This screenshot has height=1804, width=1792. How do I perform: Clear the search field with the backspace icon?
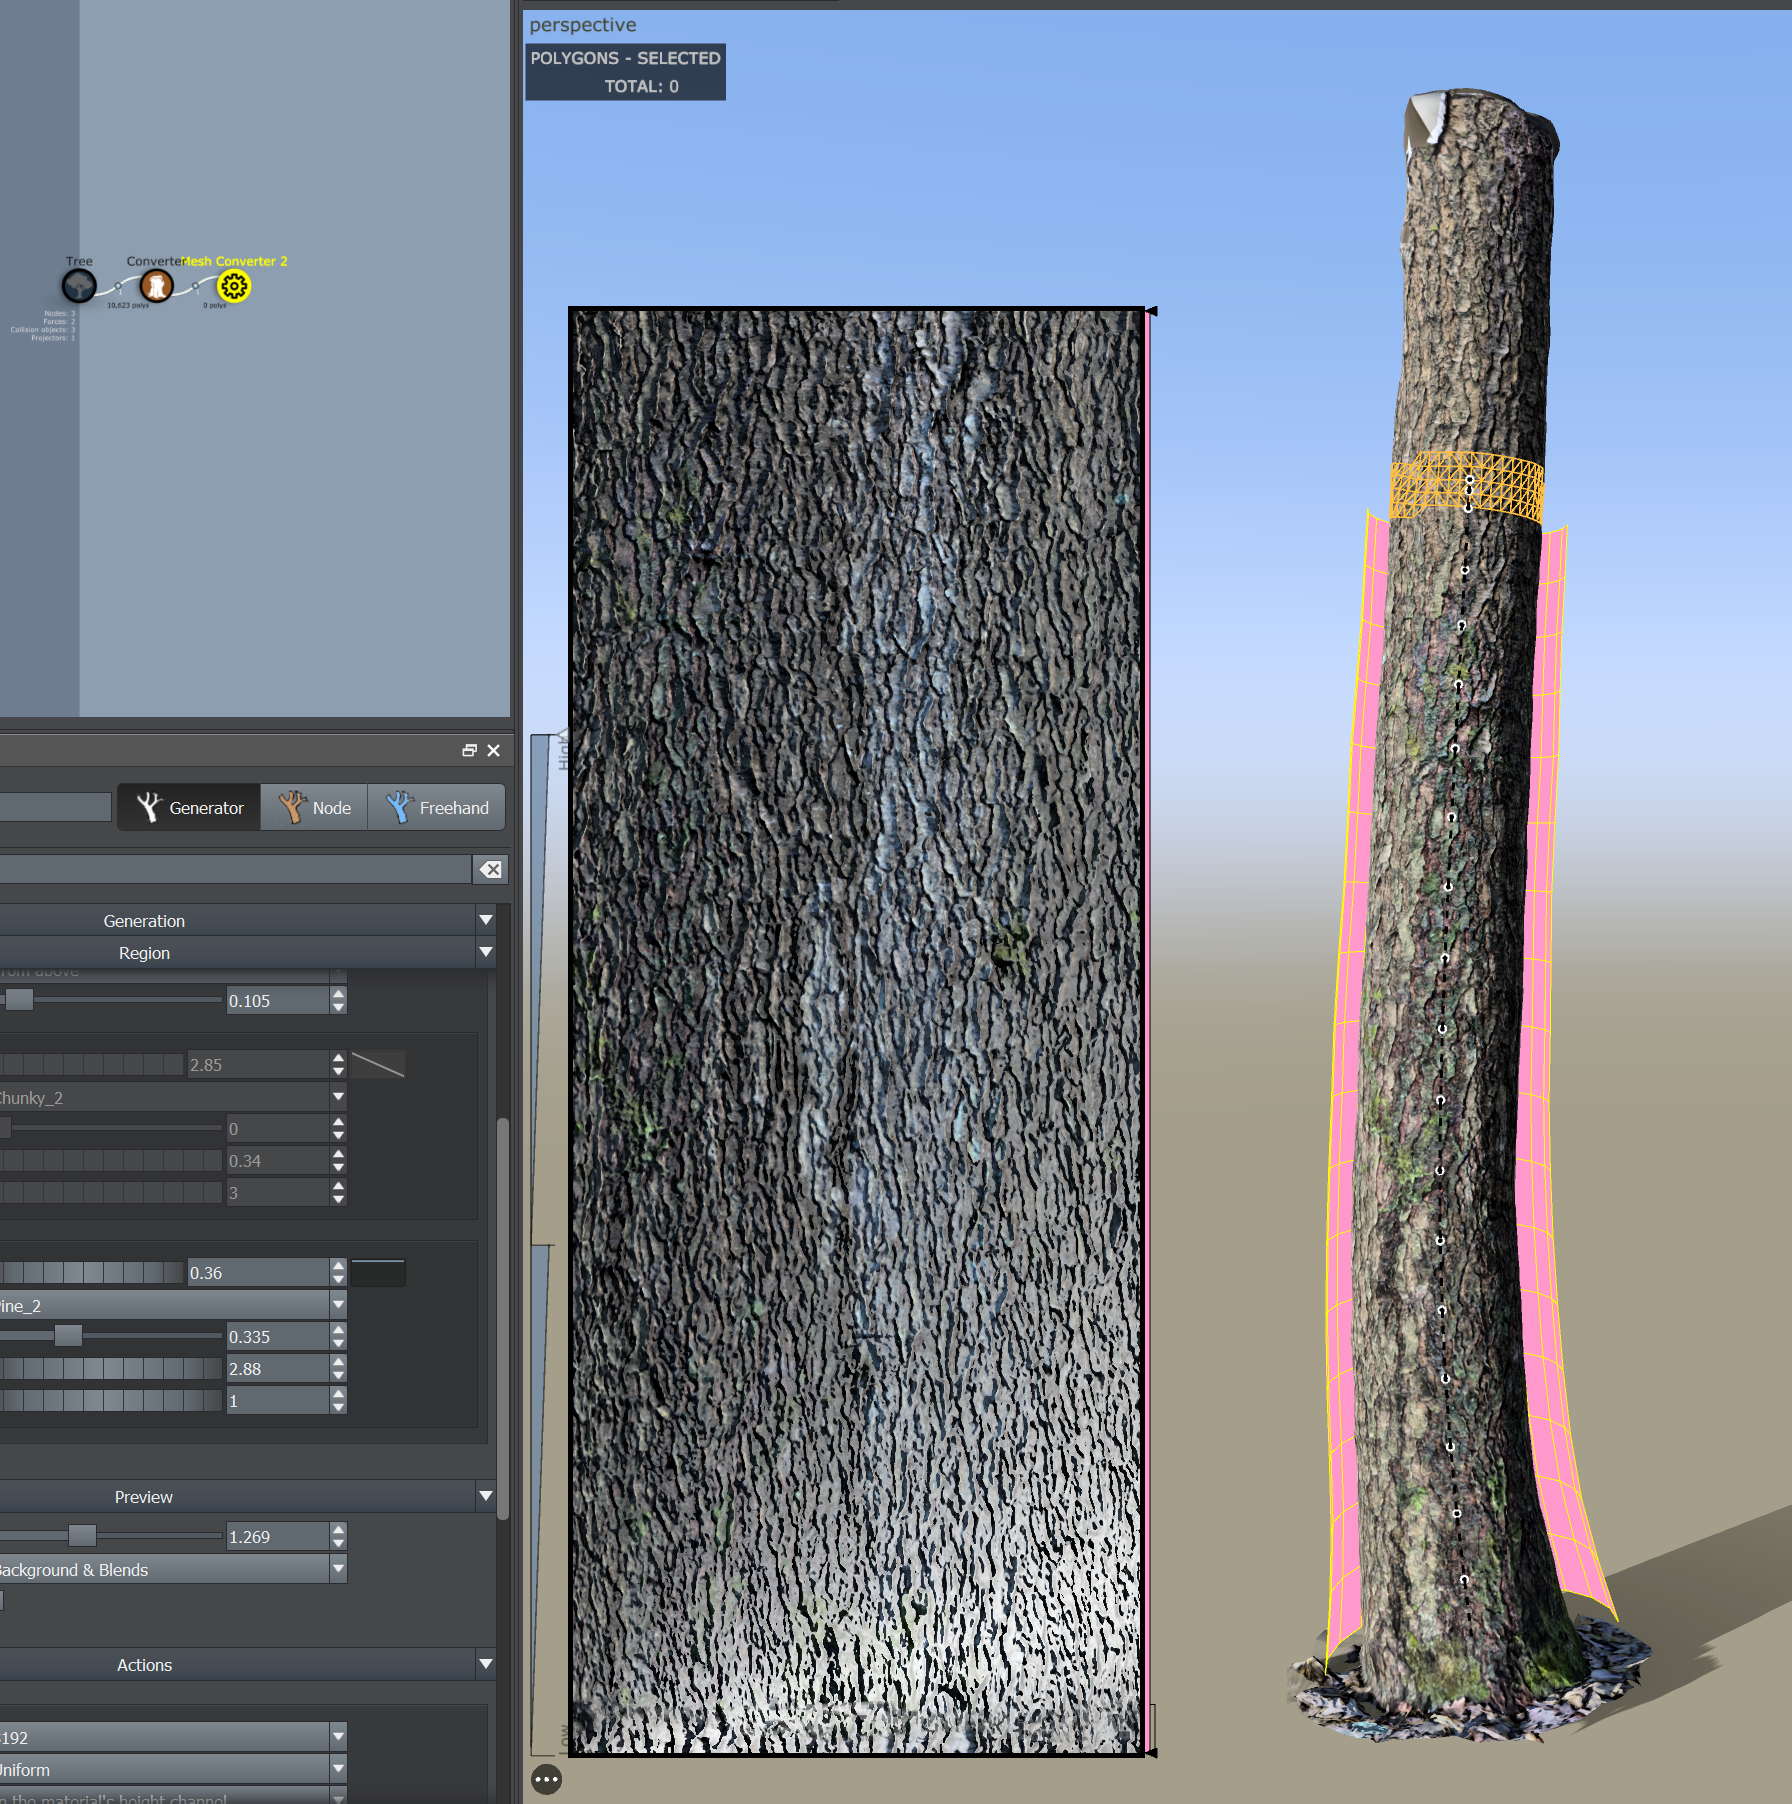pos(489,869)
